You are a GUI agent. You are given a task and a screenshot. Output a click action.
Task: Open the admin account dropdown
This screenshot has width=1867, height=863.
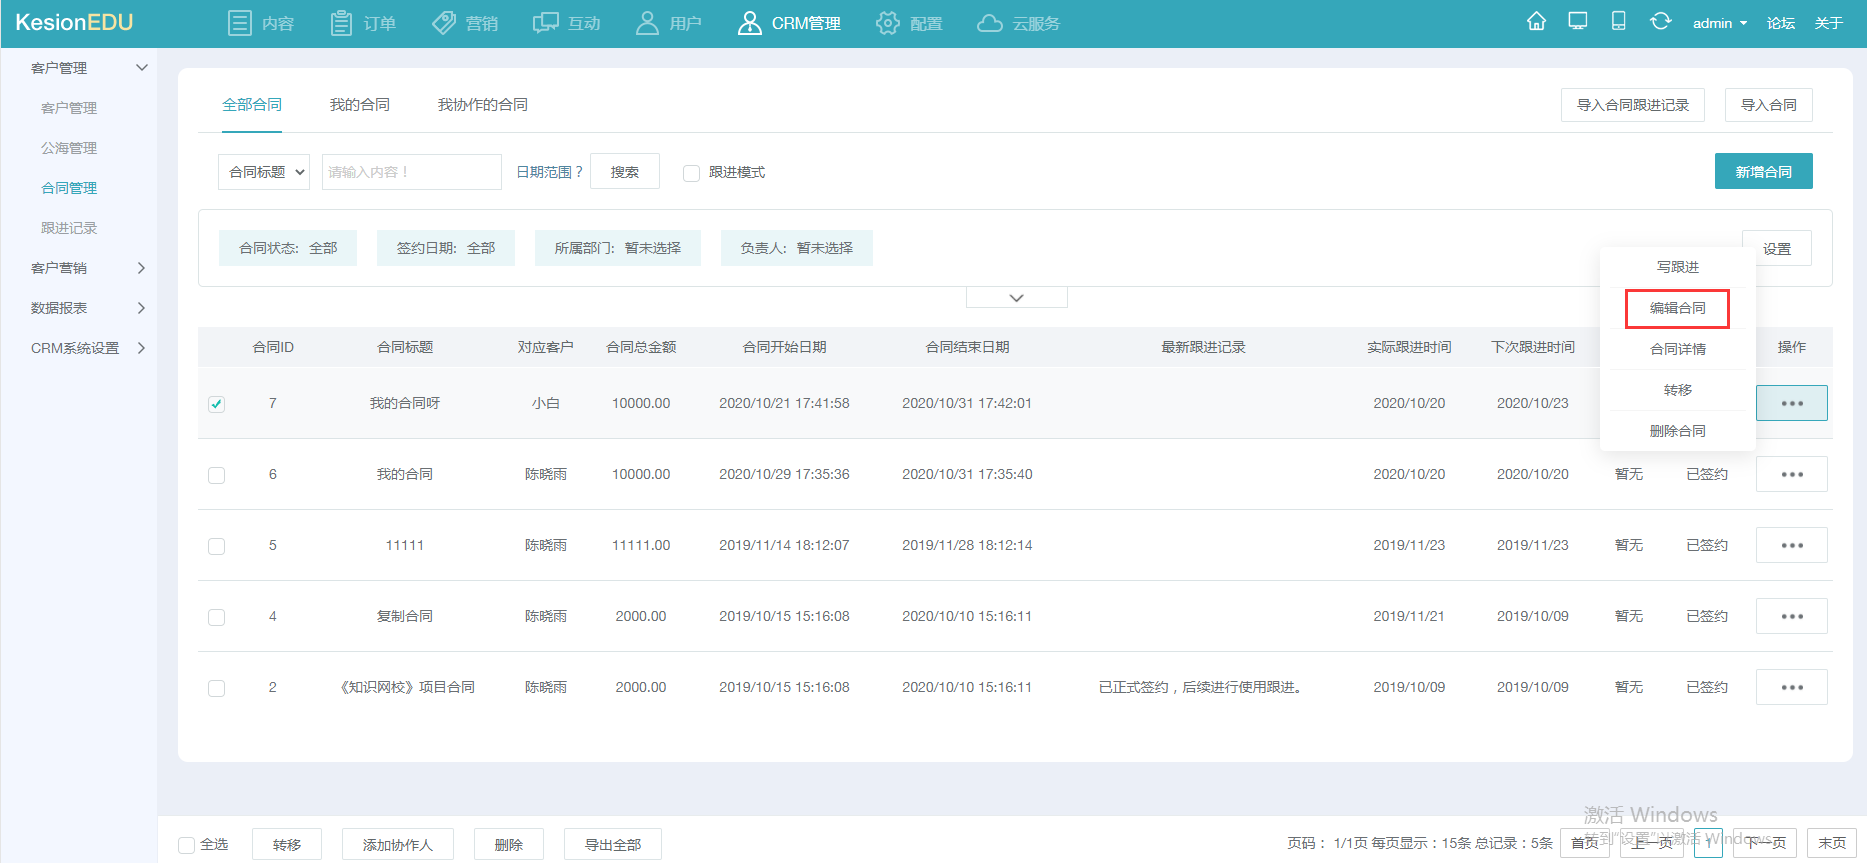pyautogui.click(x=1720, y=23)
